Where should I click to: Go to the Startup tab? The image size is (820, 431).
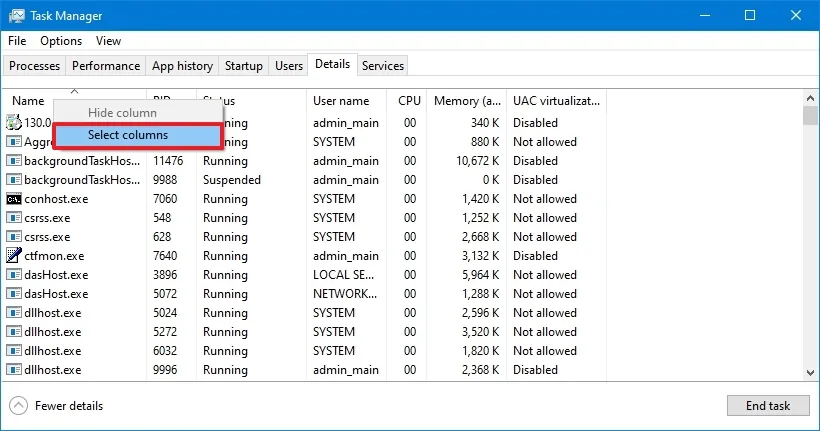(x=244, y=66)
